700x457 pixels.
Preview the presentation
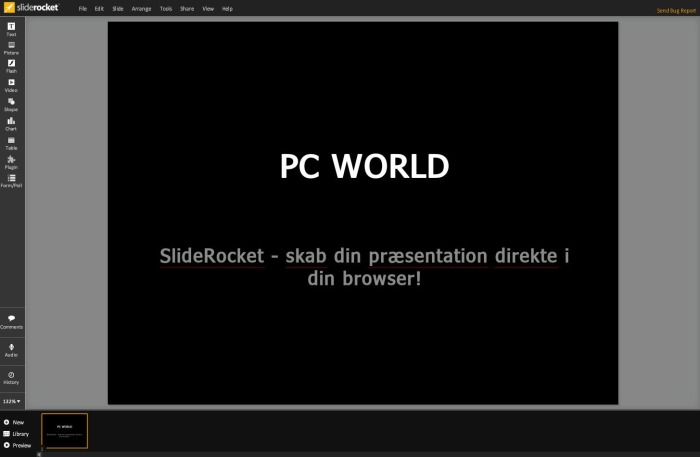click(17, 445)
